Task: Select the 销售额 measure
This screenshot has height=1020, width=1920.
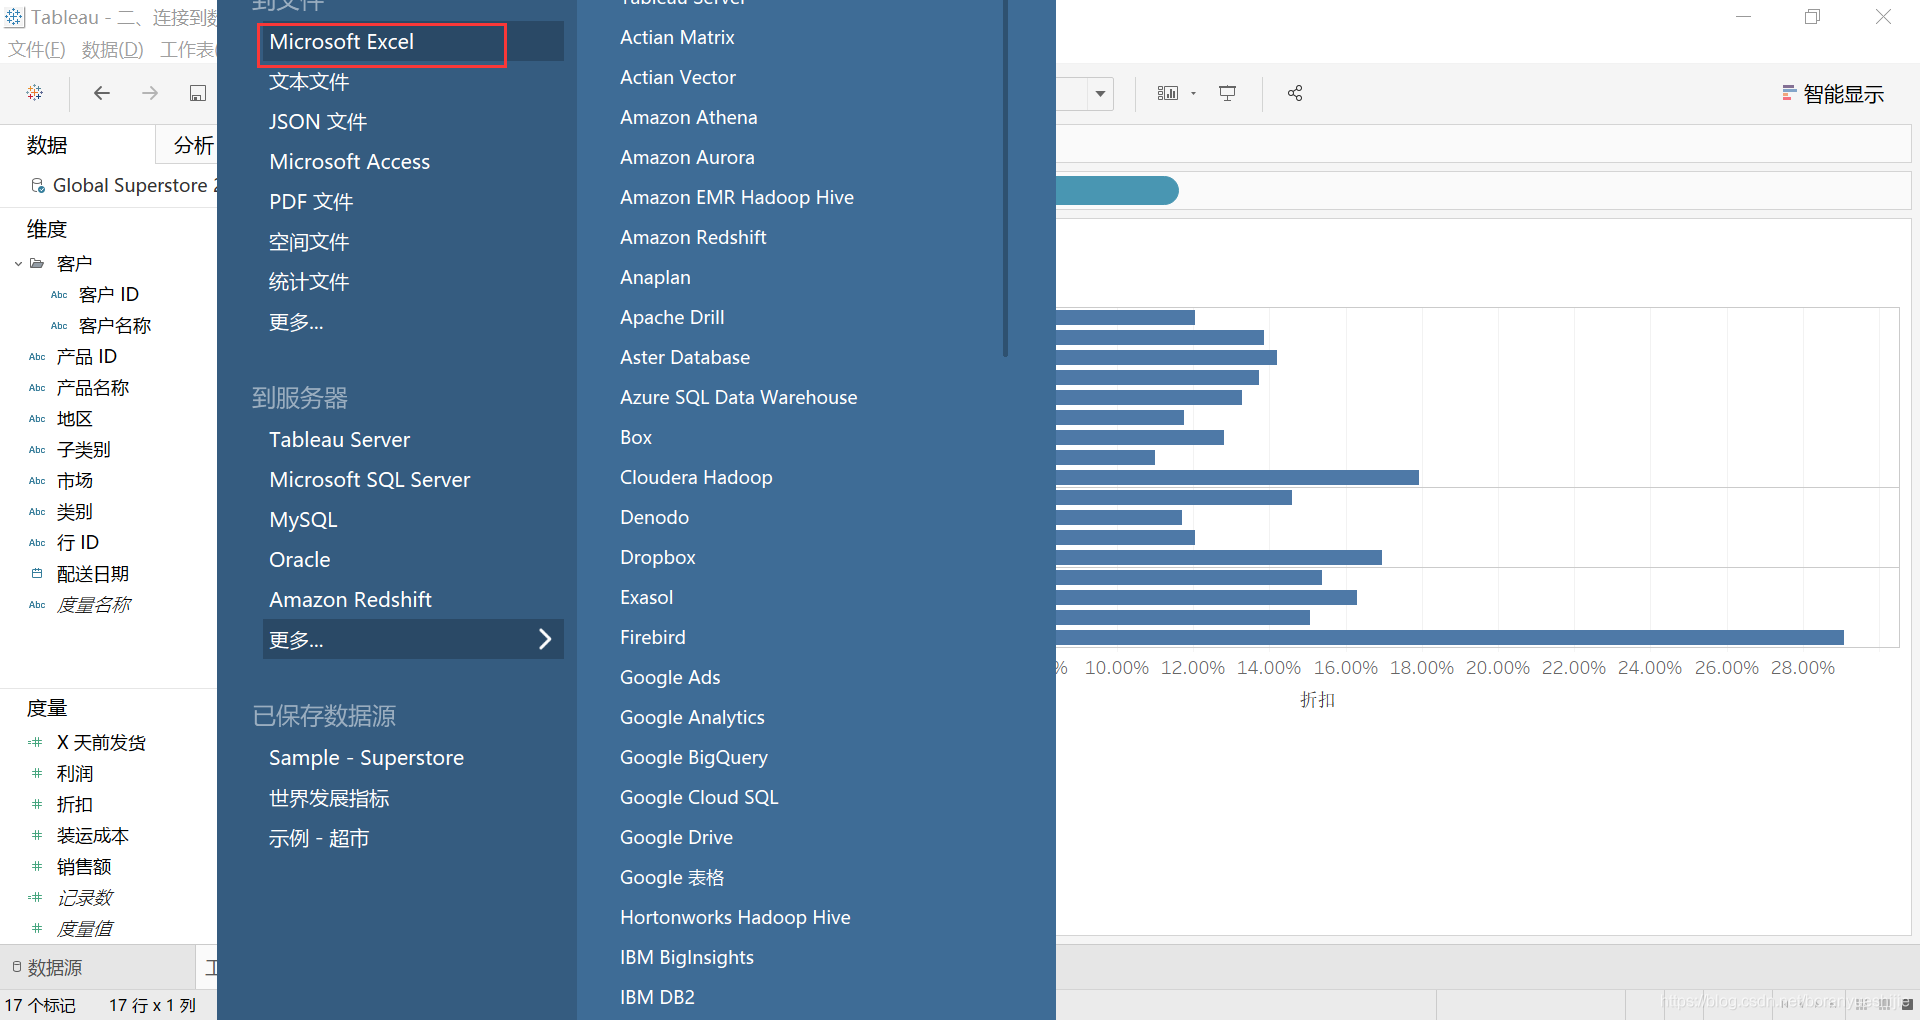Action: tap(83, 867)
